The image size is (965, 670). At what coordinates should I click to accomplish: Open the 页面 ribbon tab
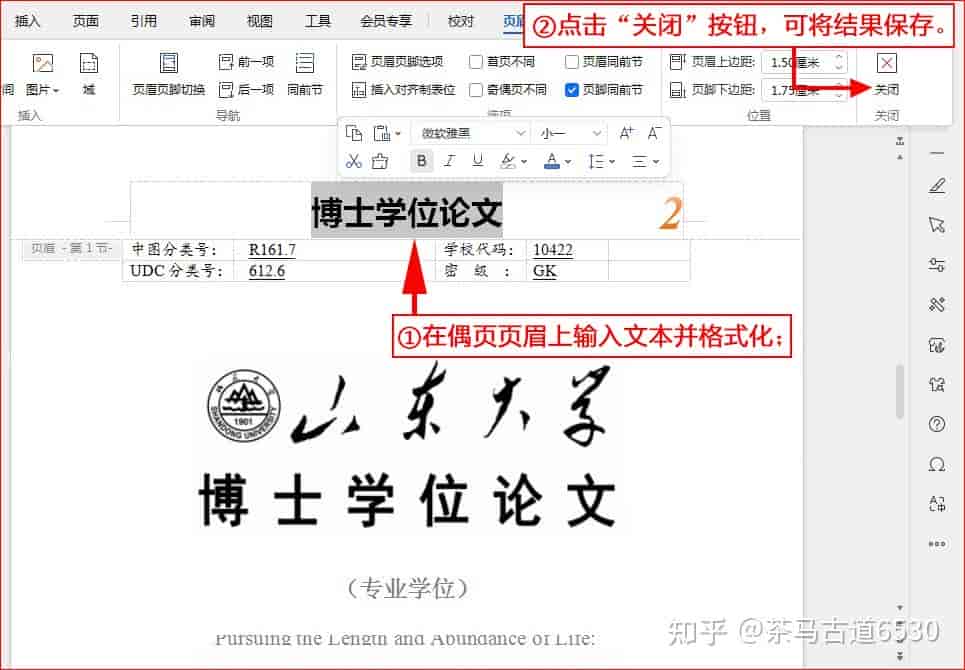pyautogui.click(x=86, y=21)
